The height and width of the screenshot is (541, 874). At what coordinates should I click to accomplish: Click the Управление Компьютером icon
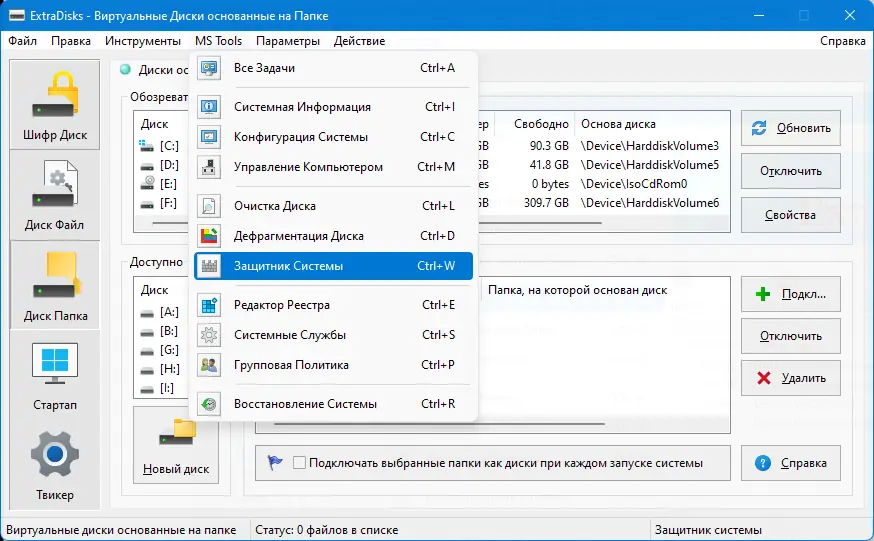(x=209, y=167)
